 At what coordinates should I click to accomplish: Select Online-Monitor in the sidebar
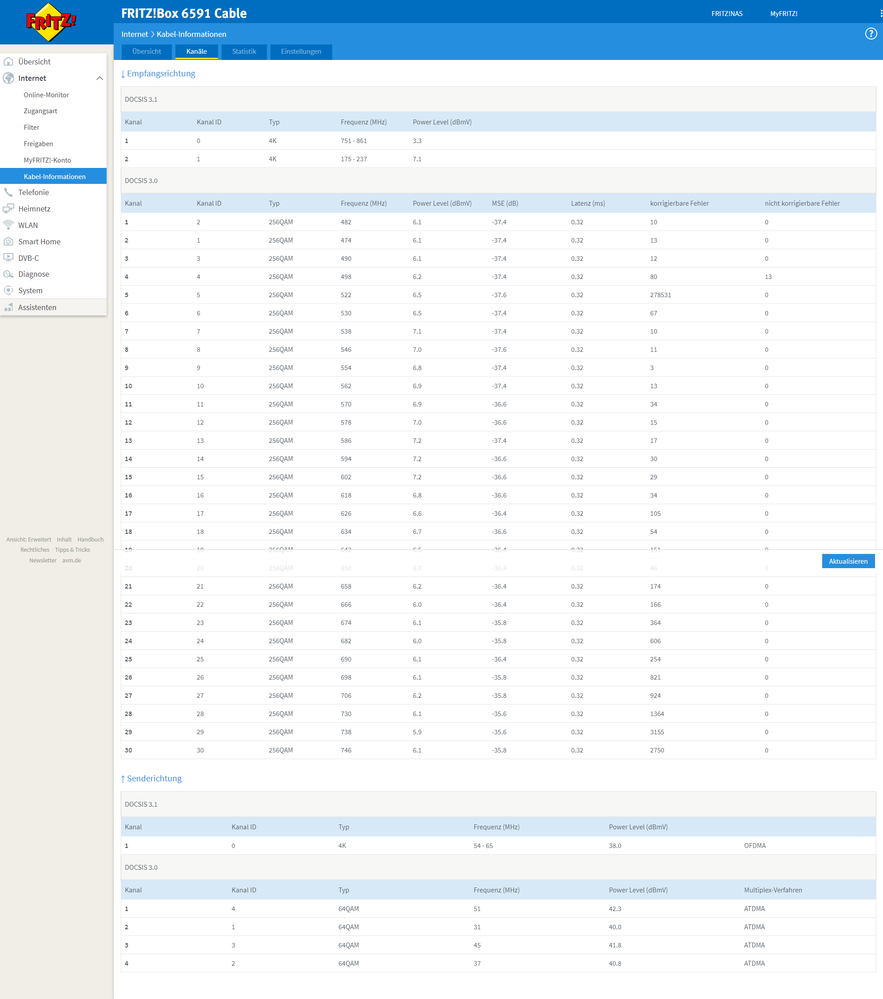(x=46, y=95)
